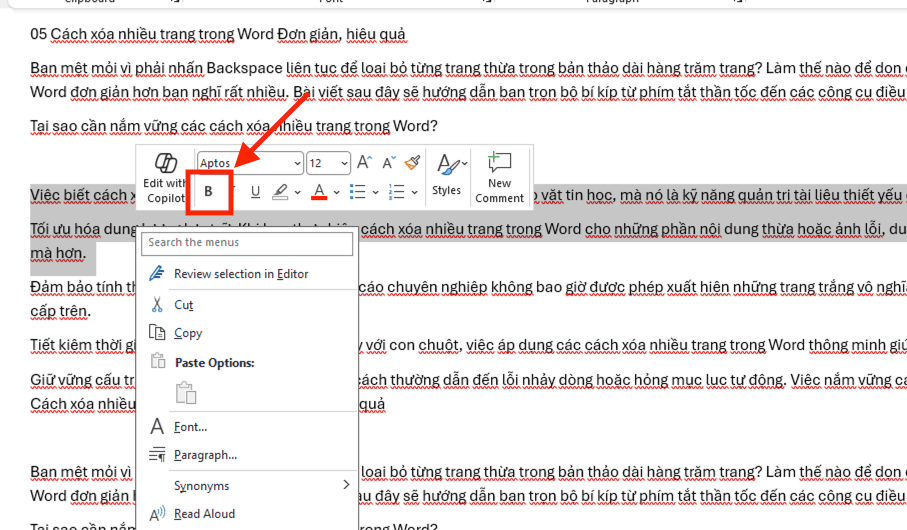Click the text "cấp trên."

tap(61, 311)
